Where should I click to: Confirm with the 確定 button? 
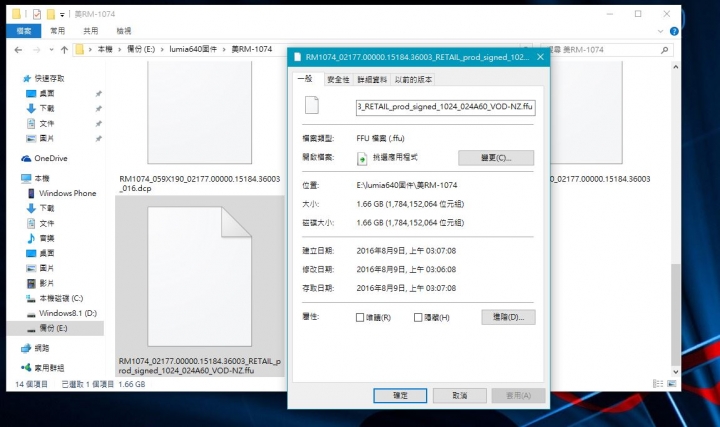pyautogui.click(x=400, y=395)
